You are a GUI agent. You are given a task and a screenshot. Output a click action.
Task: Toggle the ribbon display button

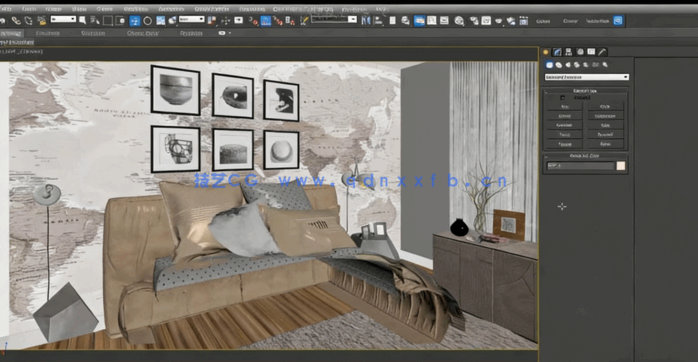point(419,20)
